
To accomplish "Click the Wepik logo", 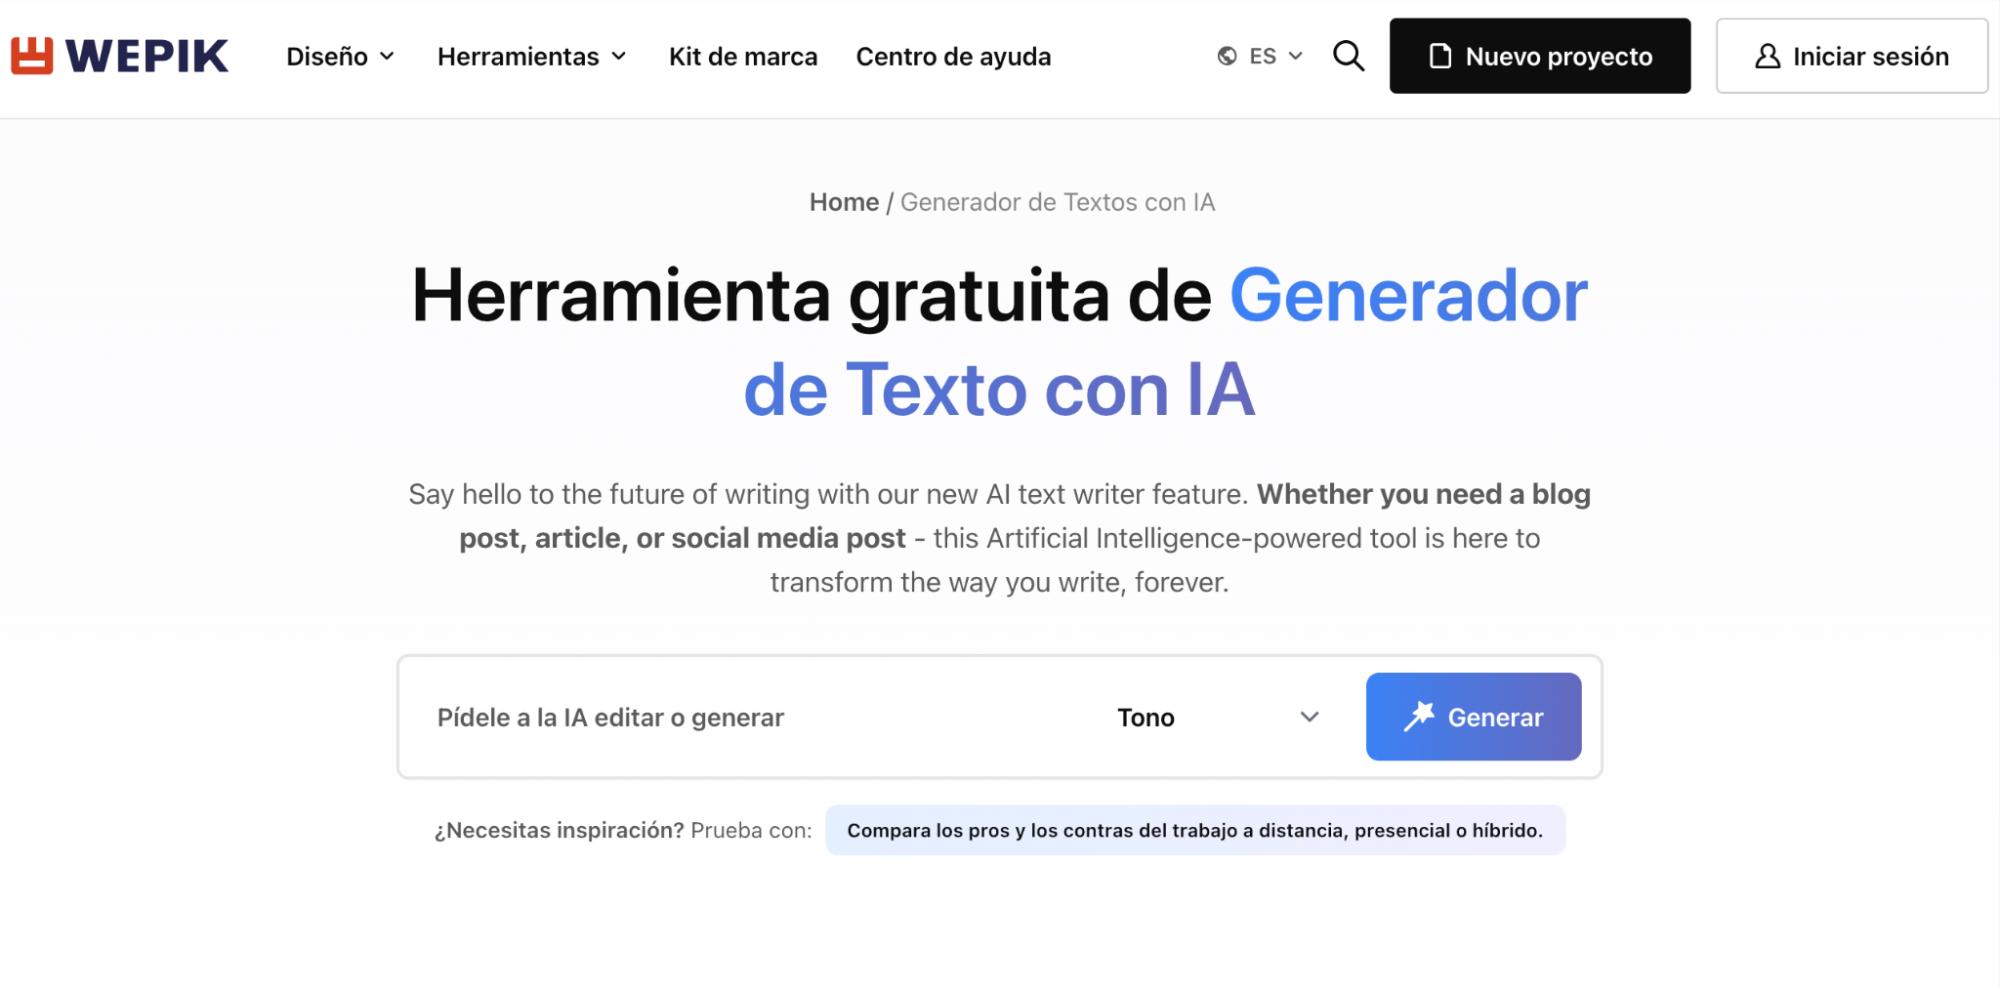I will pyautogui.click(x=120, y=56).
